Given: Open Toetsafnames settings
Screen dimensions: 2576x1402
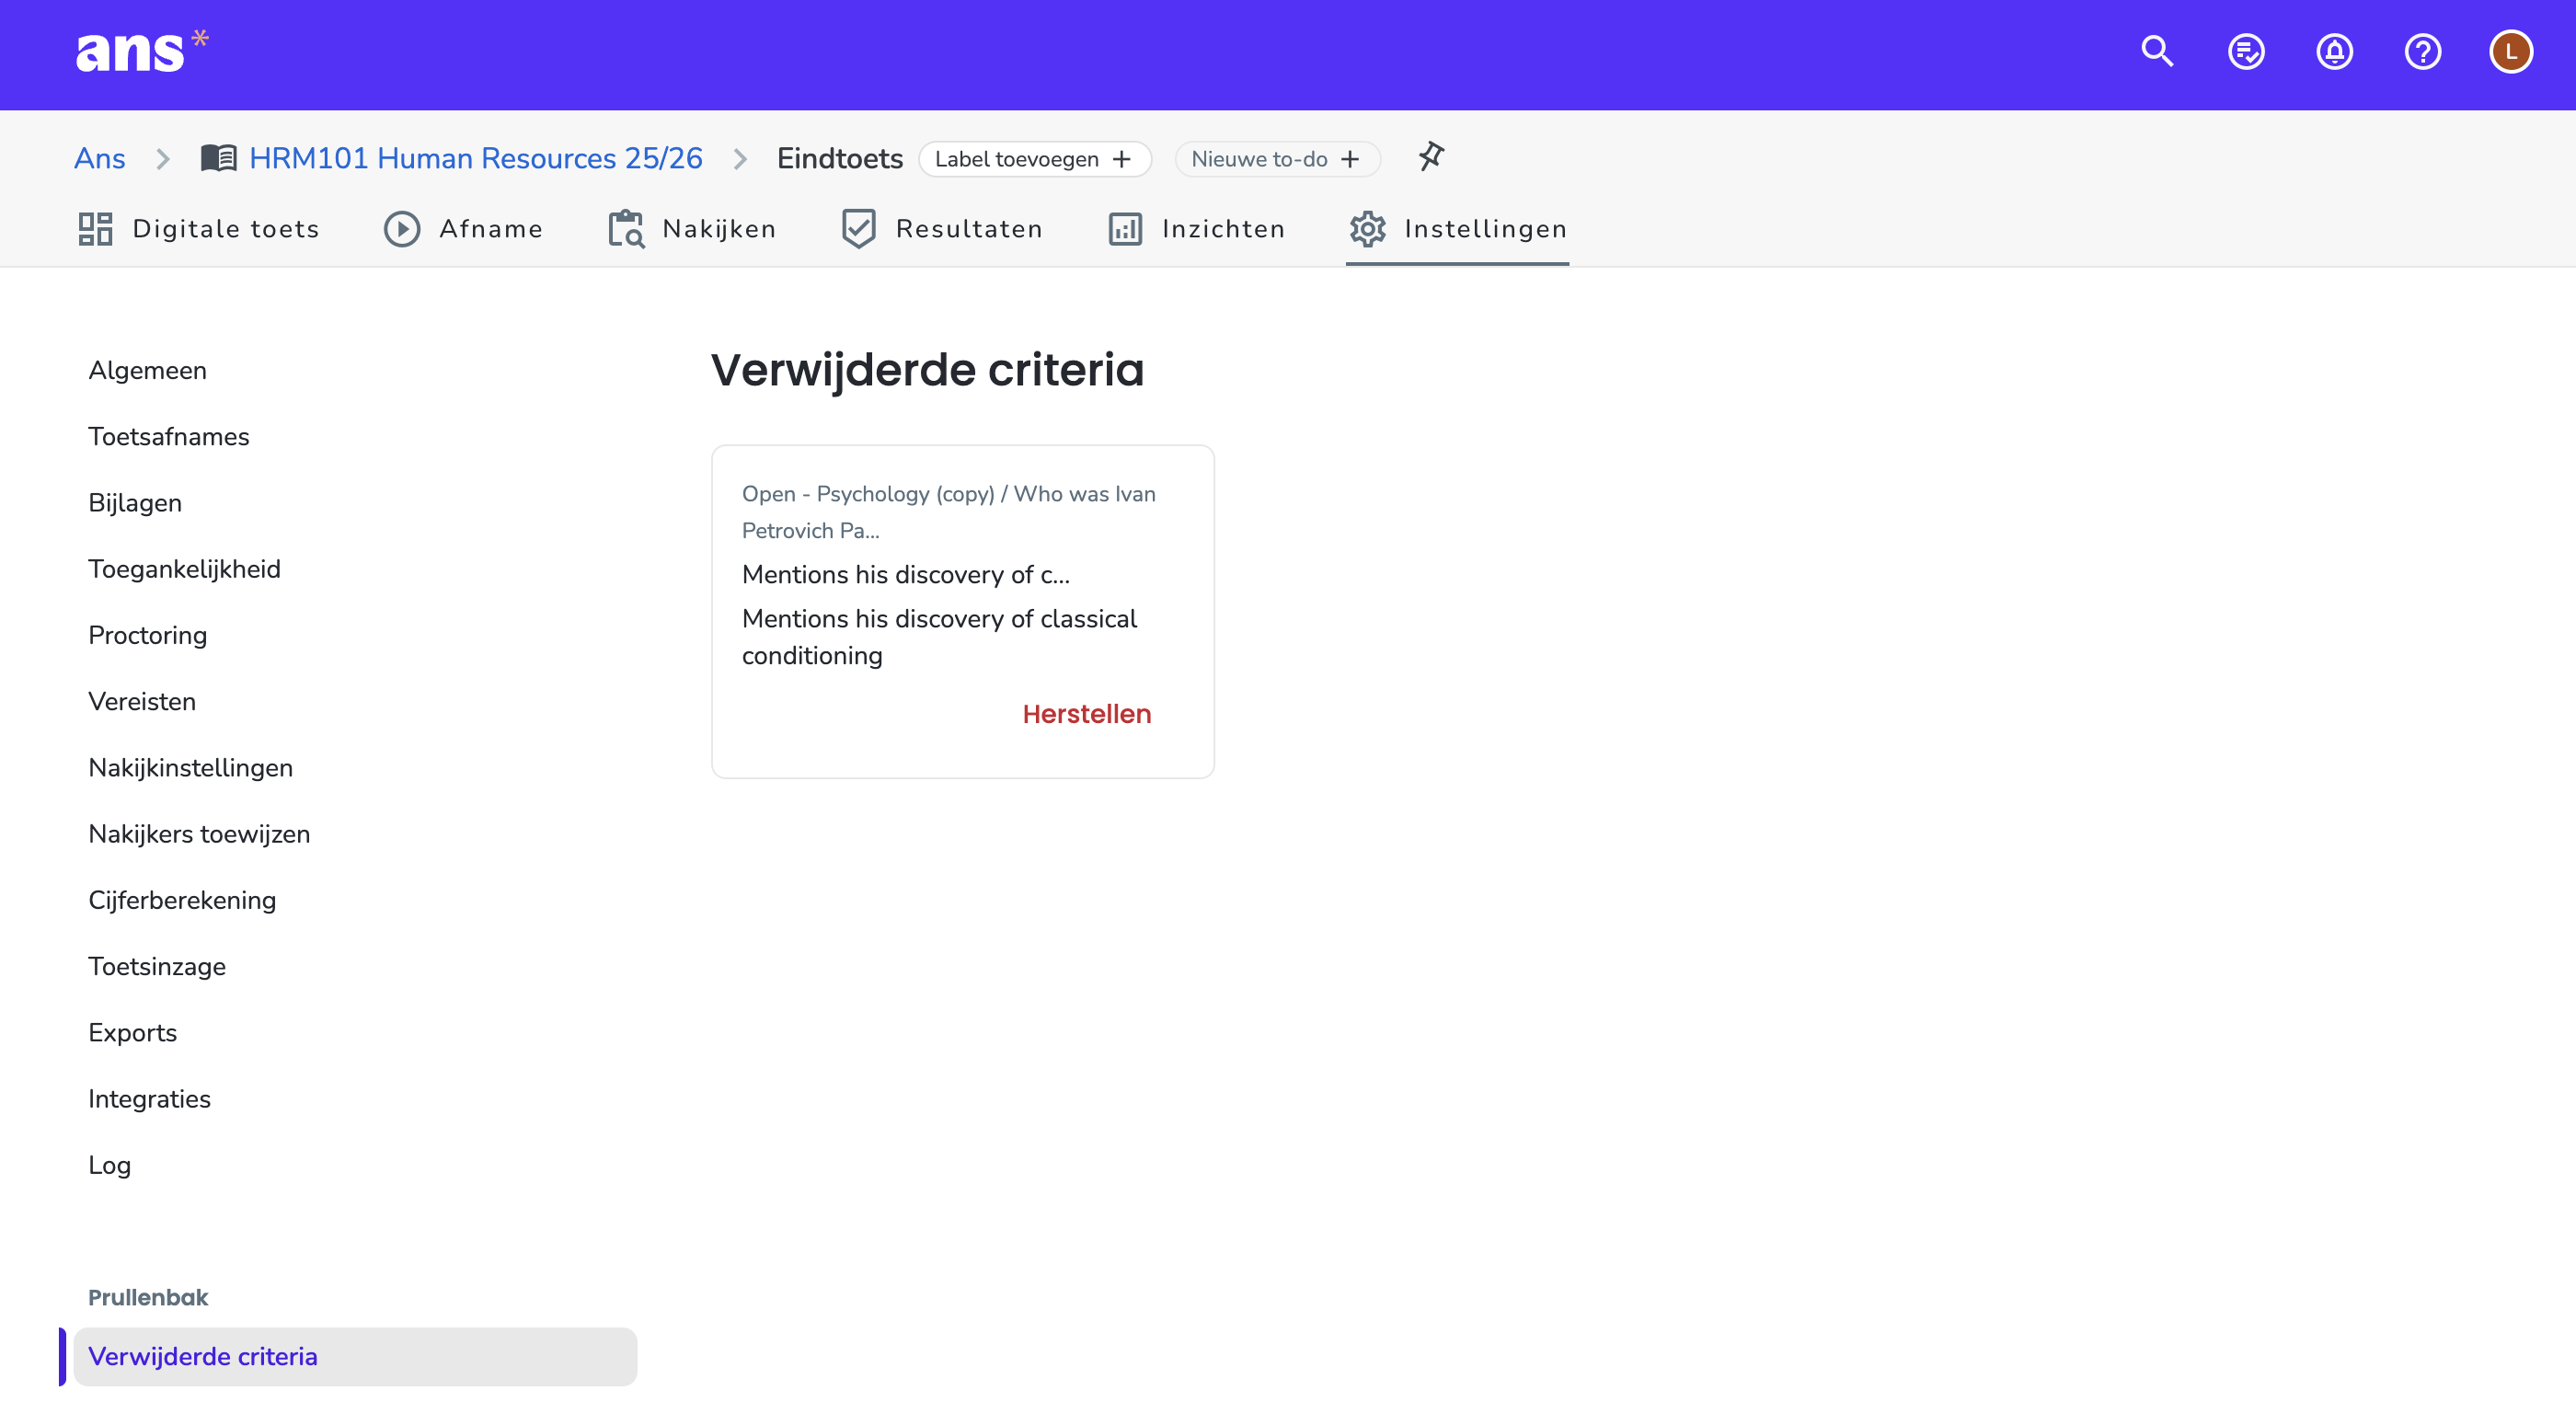Looking at the screenshot, I should 168,437.
